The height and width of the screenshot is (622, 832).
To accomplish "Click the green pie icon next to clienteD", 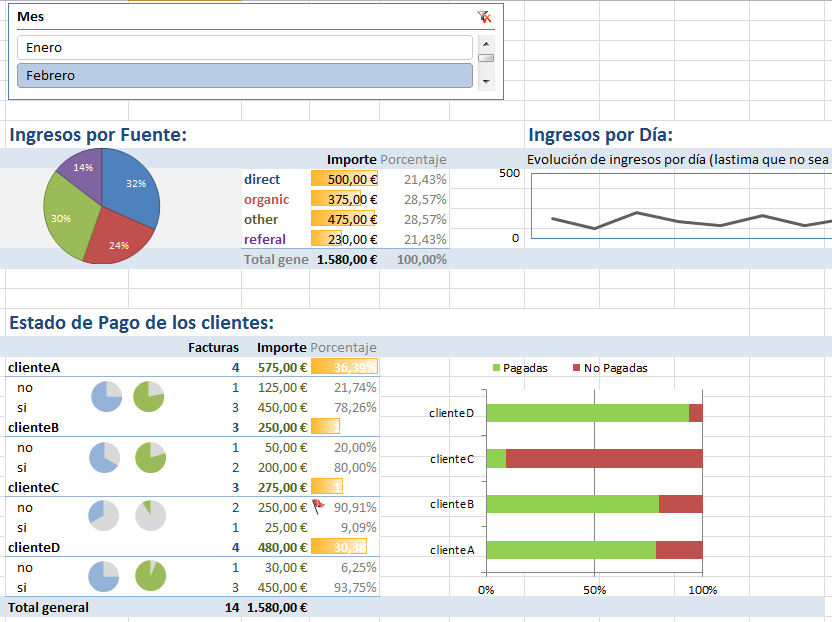I will [x=148, y=576].
